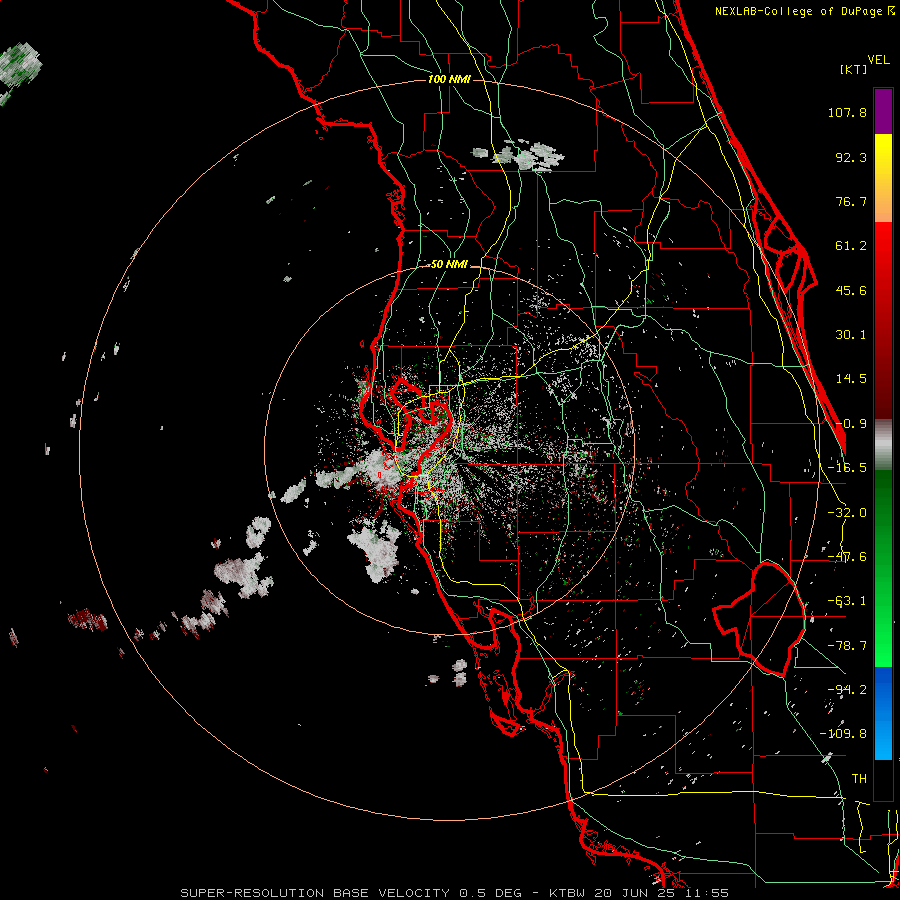
Task: Select the 14.5 velocity scale value
Action: tap(851, 379)
